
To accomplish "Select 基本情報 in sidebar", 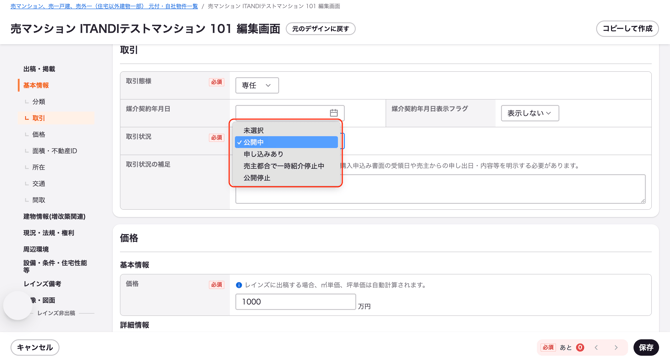I will click(x=36, y=85).
